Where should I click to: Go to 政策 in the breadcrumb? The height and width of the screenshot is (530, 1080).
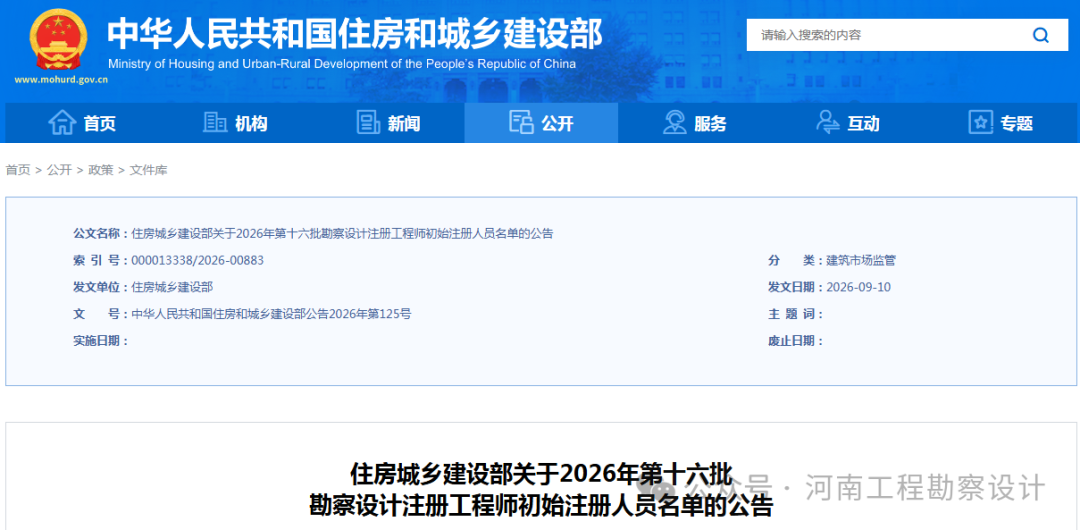(x=101, y=170)
